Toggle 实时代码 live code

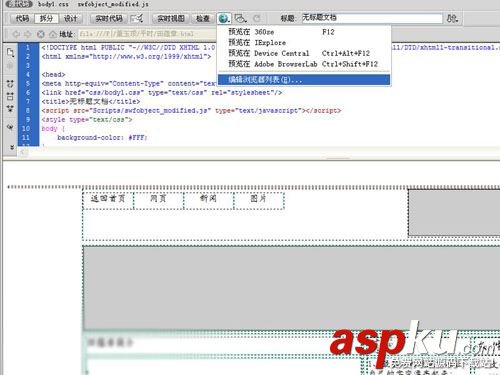(x=109, y=18)
